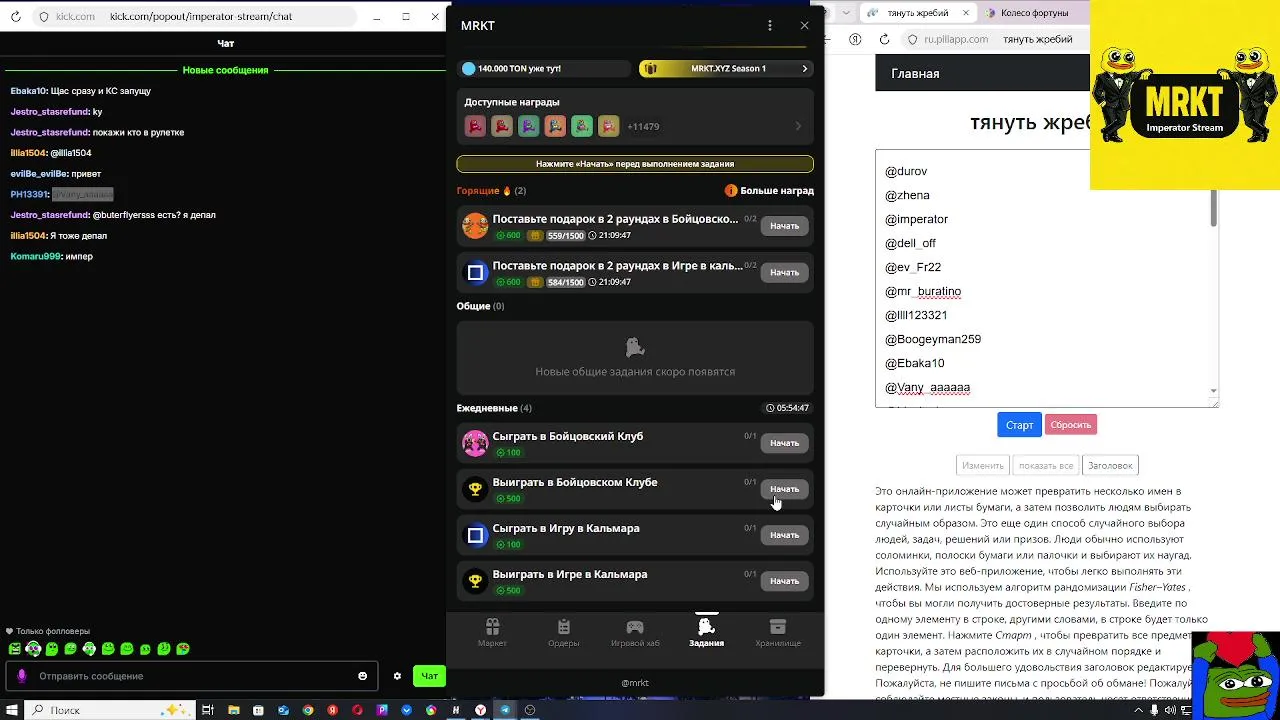Open Главная link in page navbar
Image resolution: width=1280 pixels, height=720 pixels.
915,73
